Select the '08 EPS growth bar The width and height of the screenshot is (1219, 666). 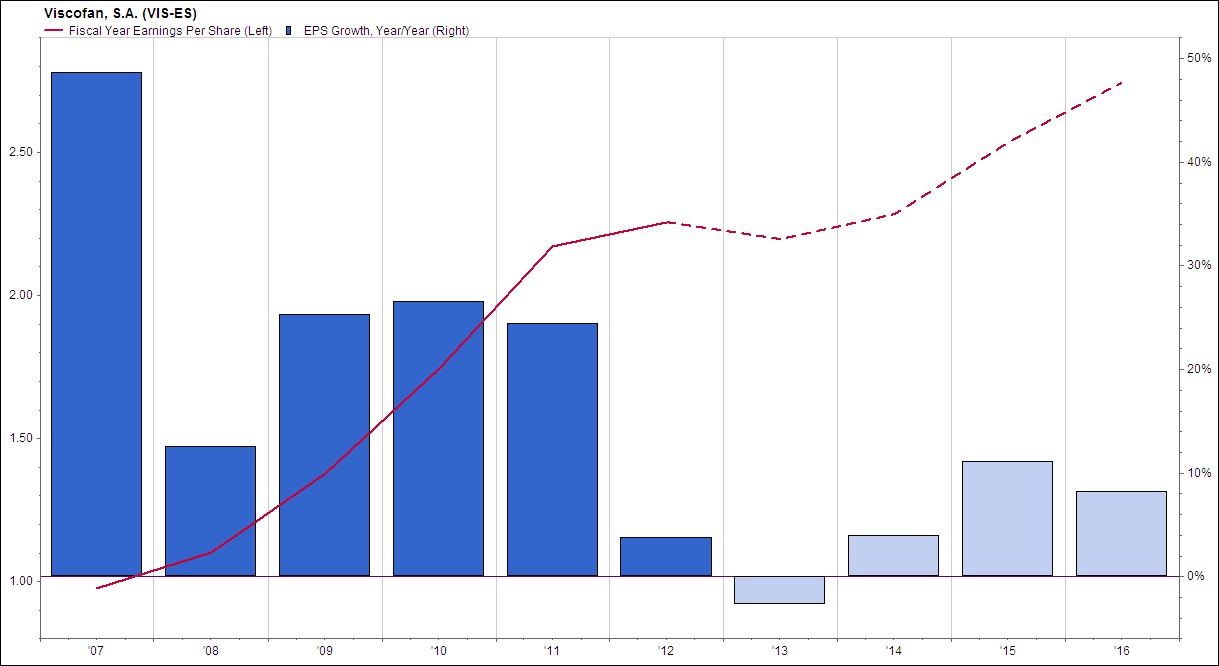210,511
